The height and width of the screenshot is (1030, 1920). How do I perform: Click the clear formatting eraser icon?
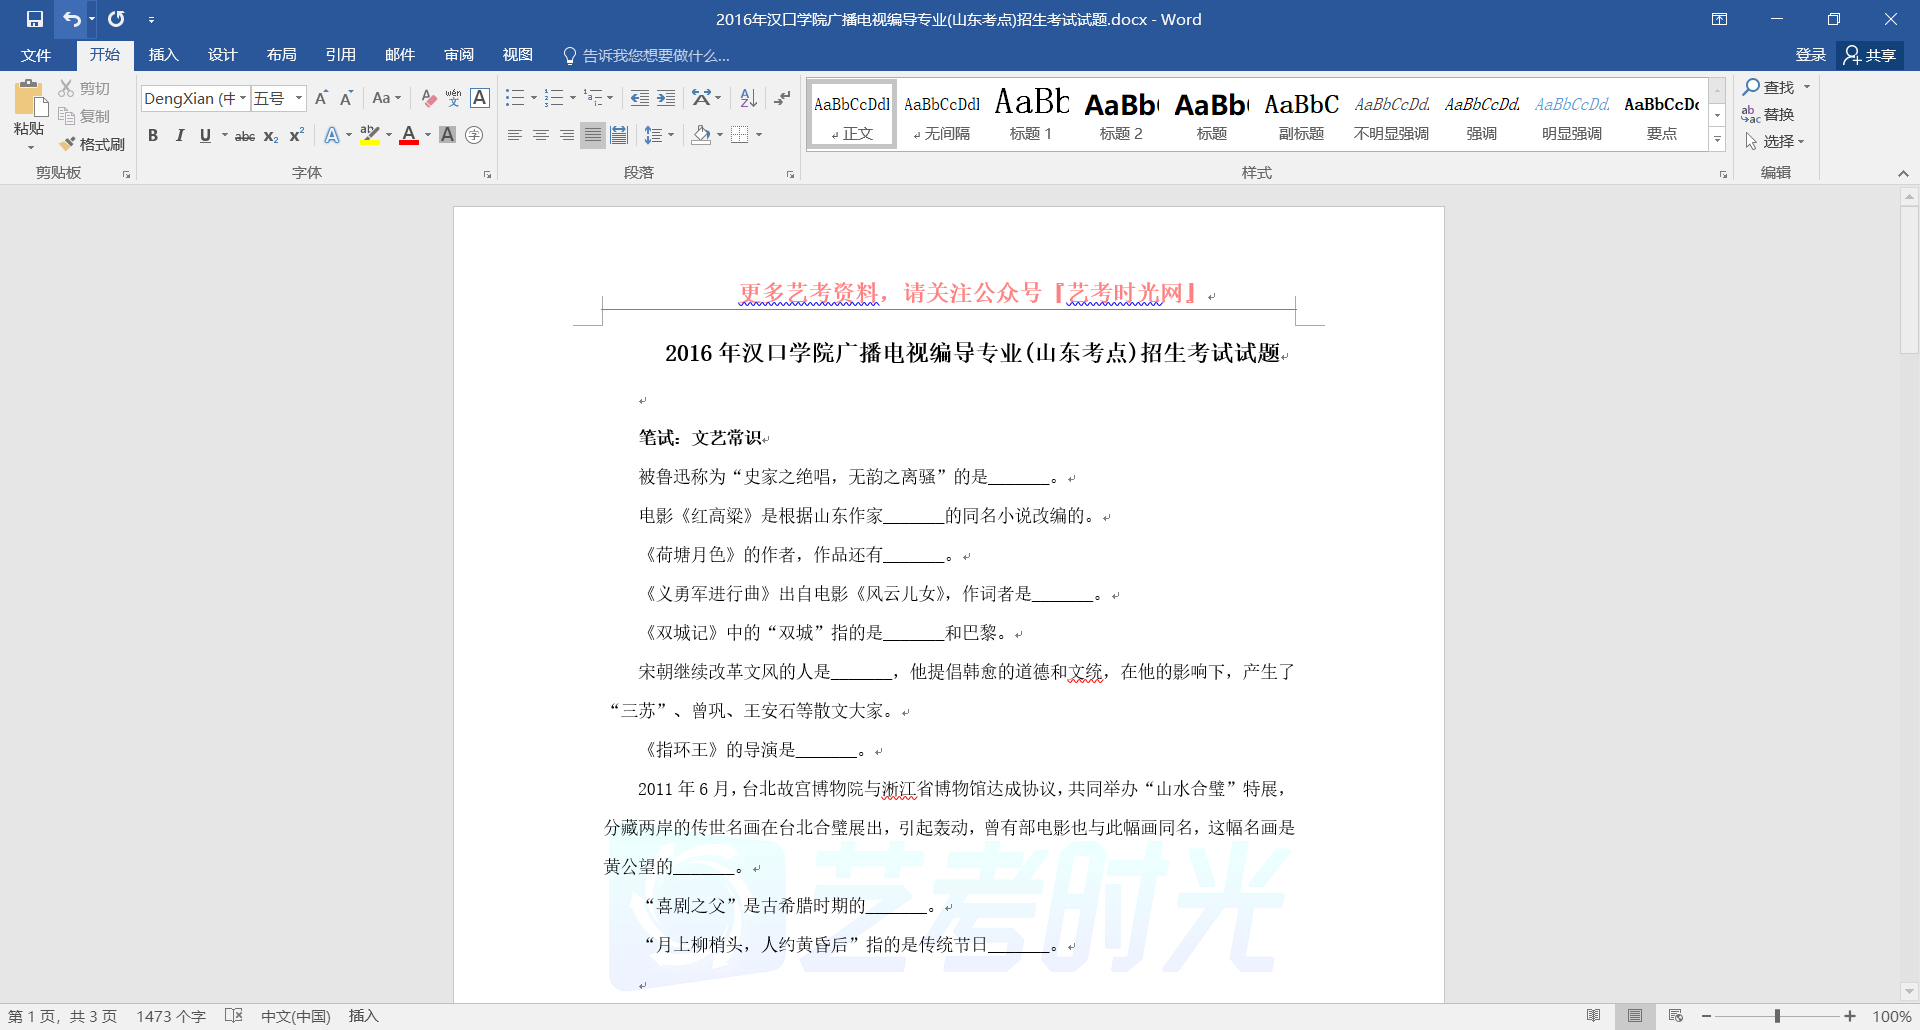pyautogui.click(x=428, y=98)
